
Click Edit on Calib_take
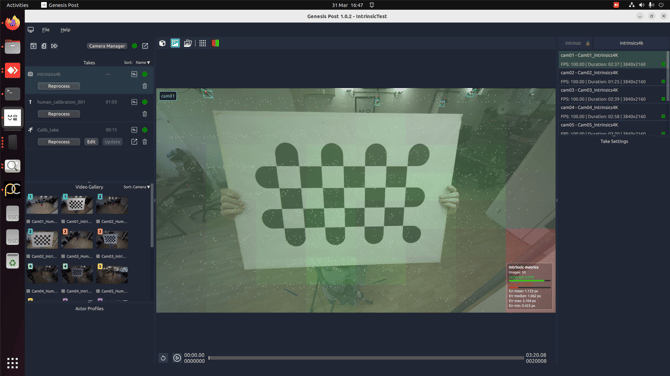[x=91, y=142]
